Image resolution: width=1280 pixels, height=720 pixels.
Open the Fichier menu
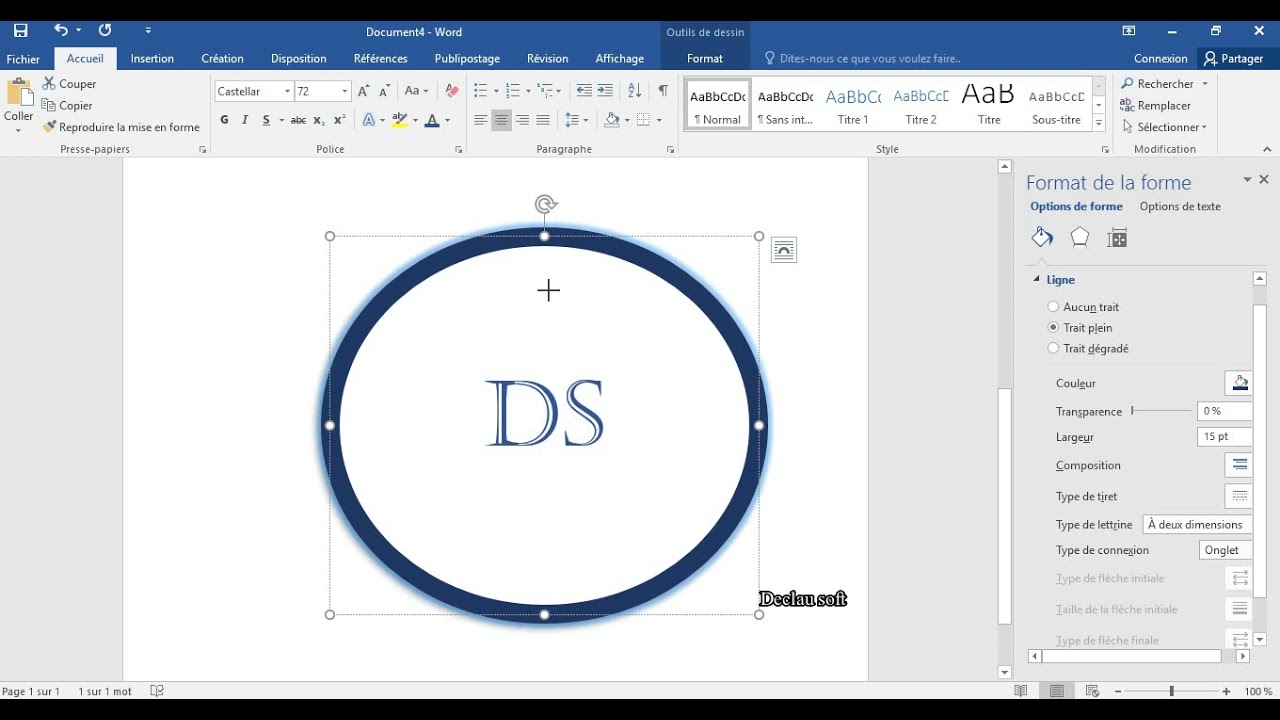click(x=23, y=59)
